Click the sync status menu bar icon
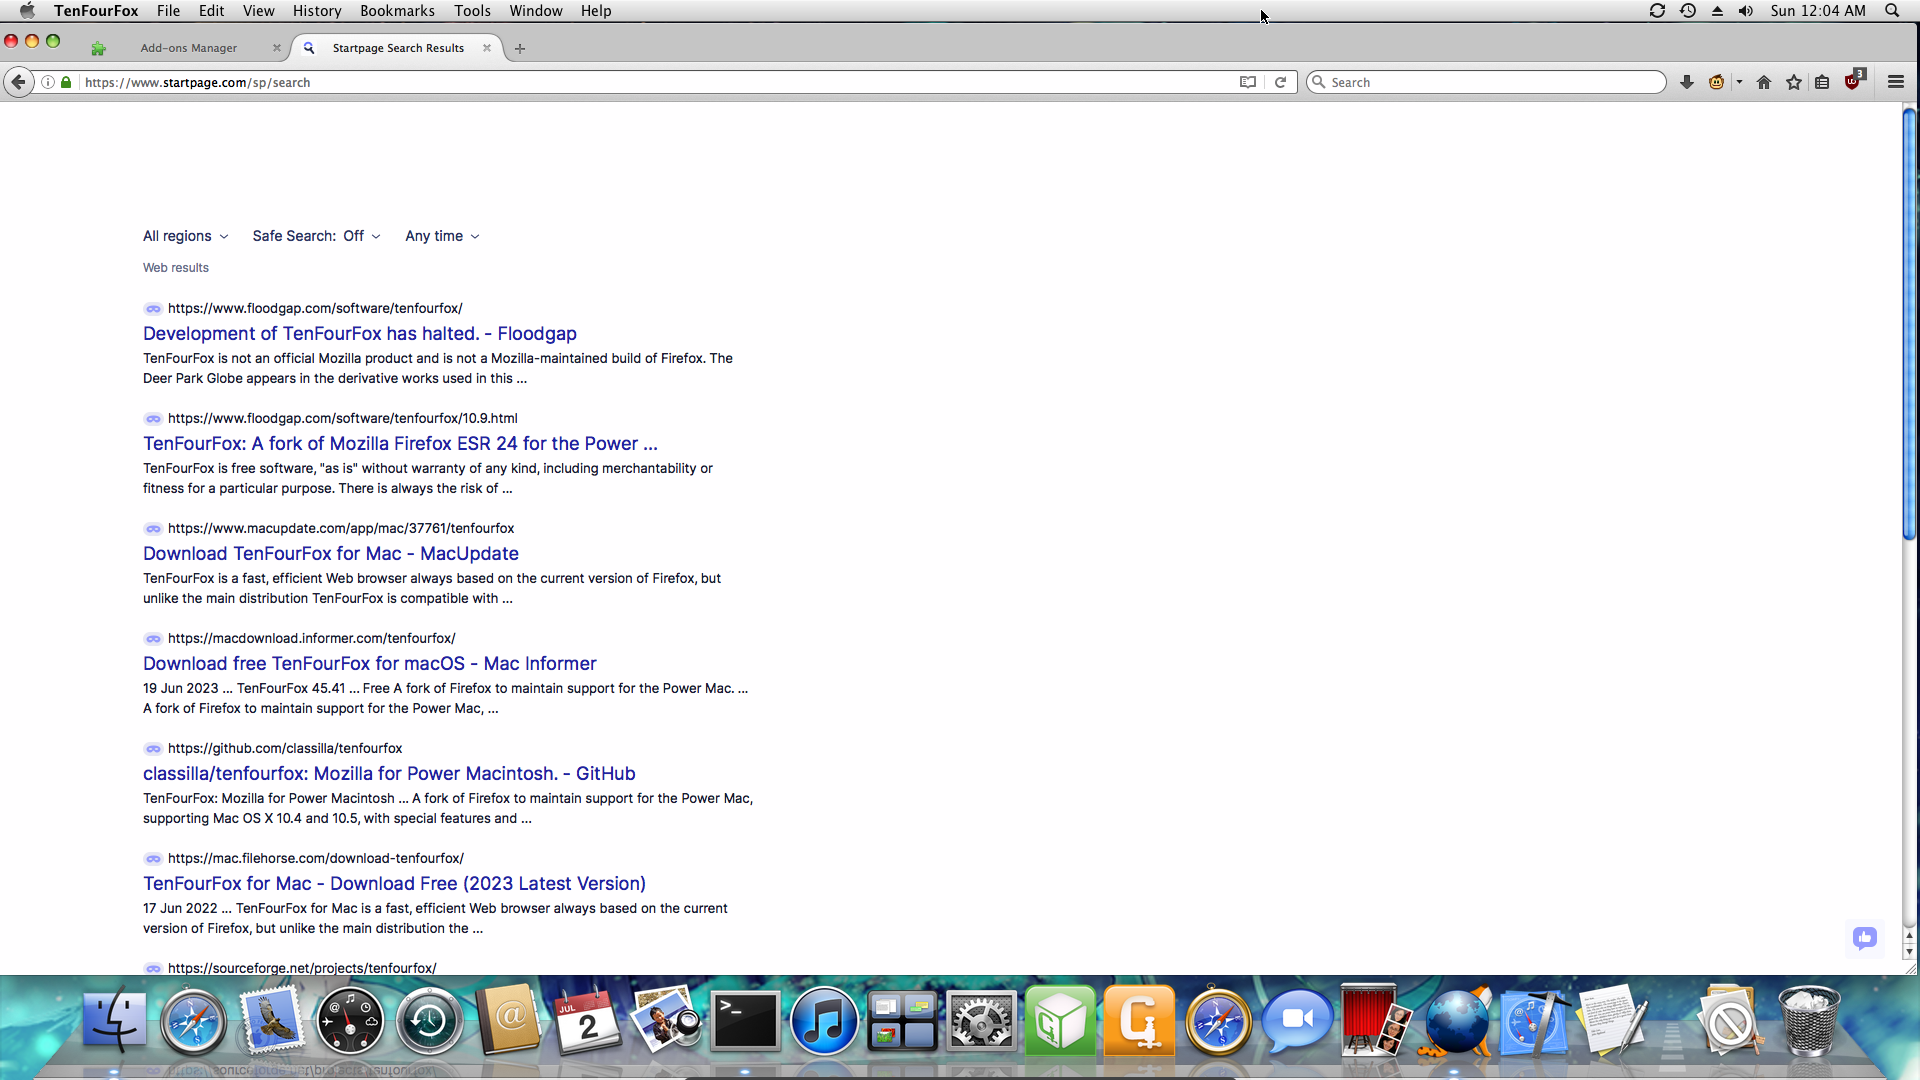The height and width of the screenshot is (1080, 1920). click(1657, 11)
